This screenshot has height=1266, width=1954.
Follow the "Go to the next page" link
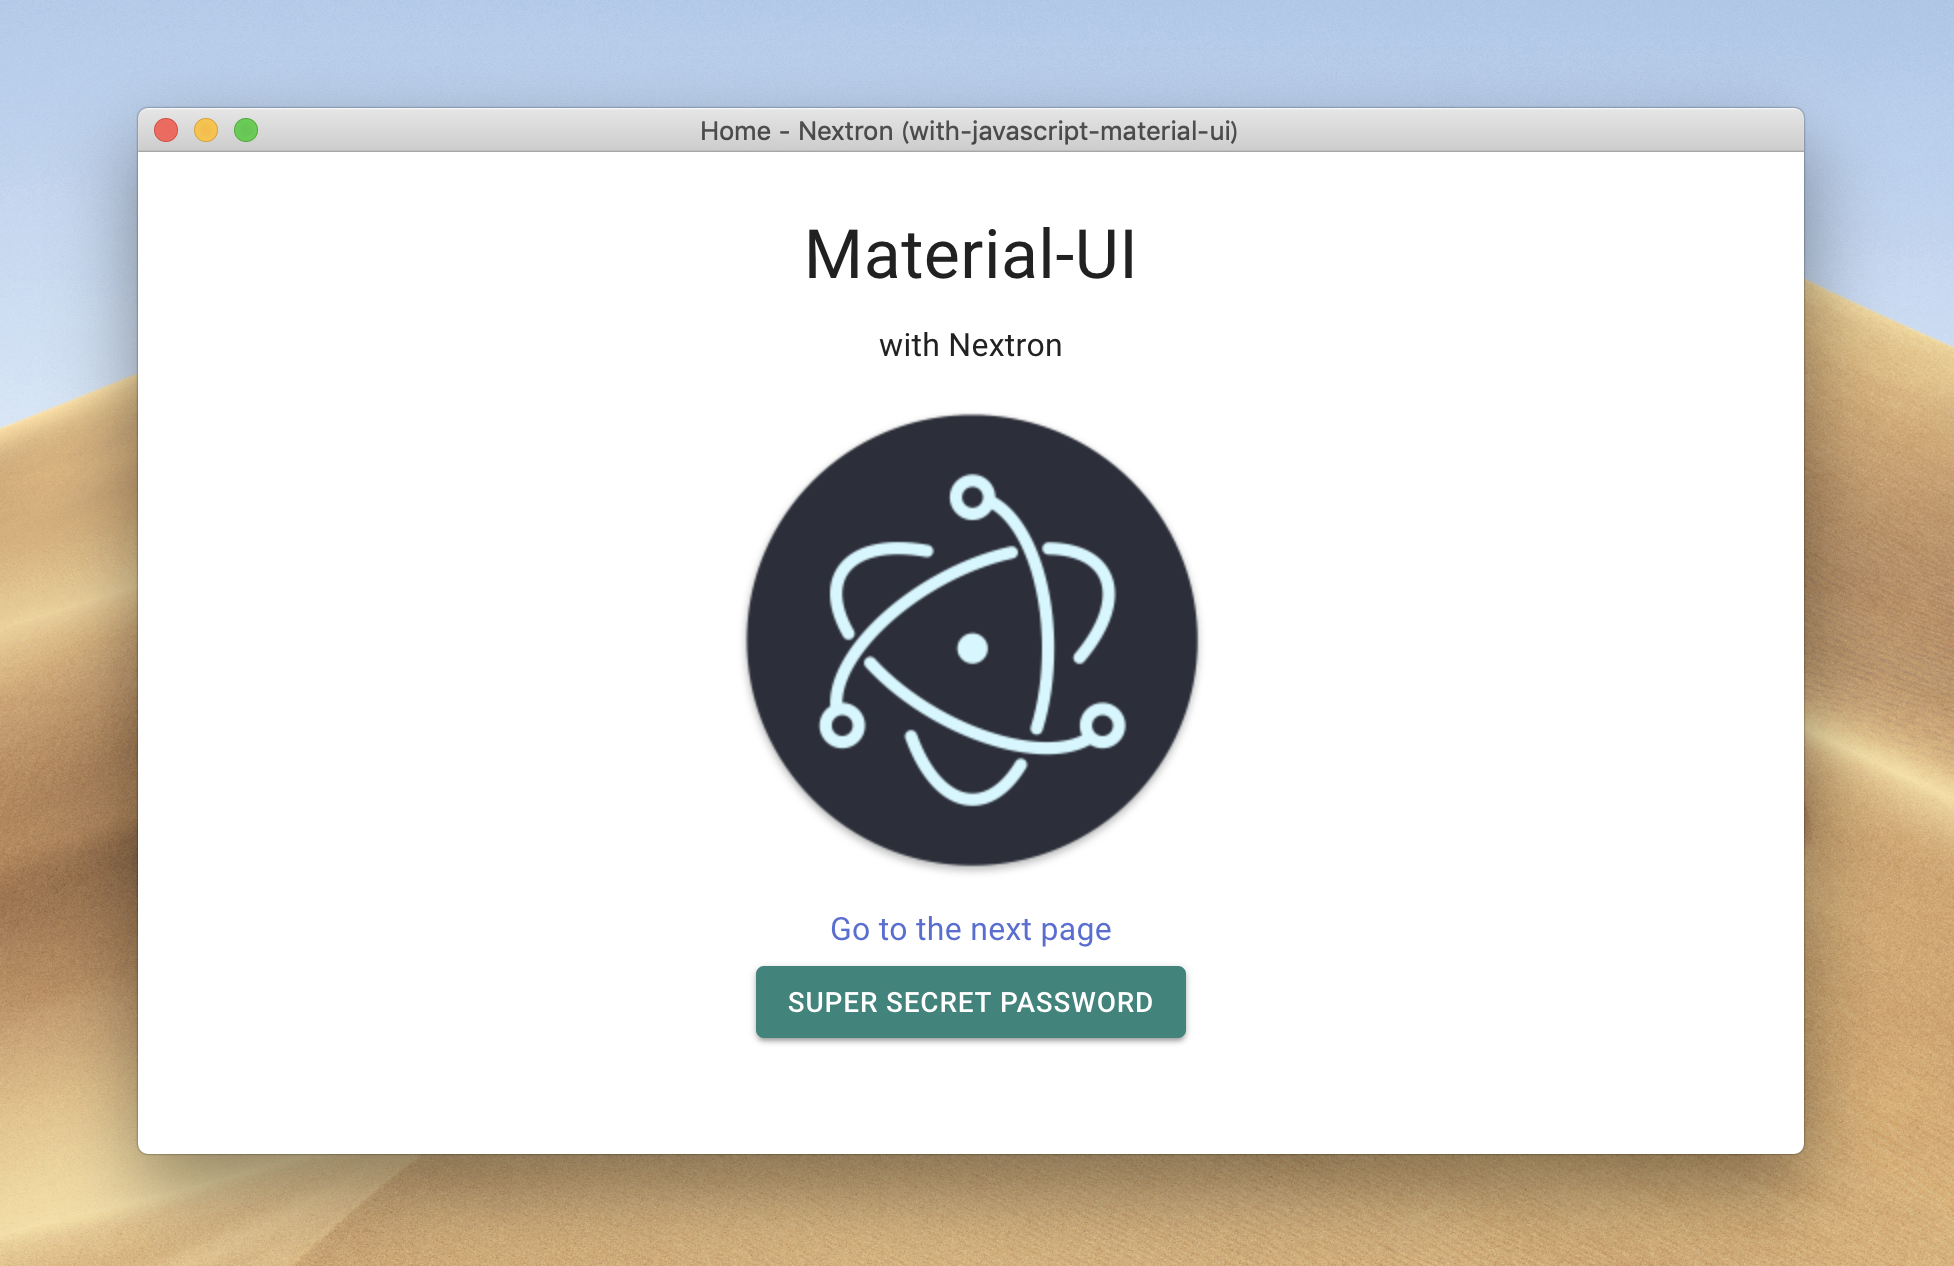970,929
